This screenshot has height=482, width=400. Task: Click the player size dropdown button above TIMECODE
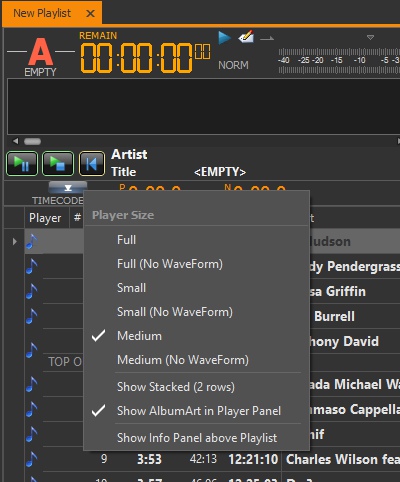[x=68, y=188]
